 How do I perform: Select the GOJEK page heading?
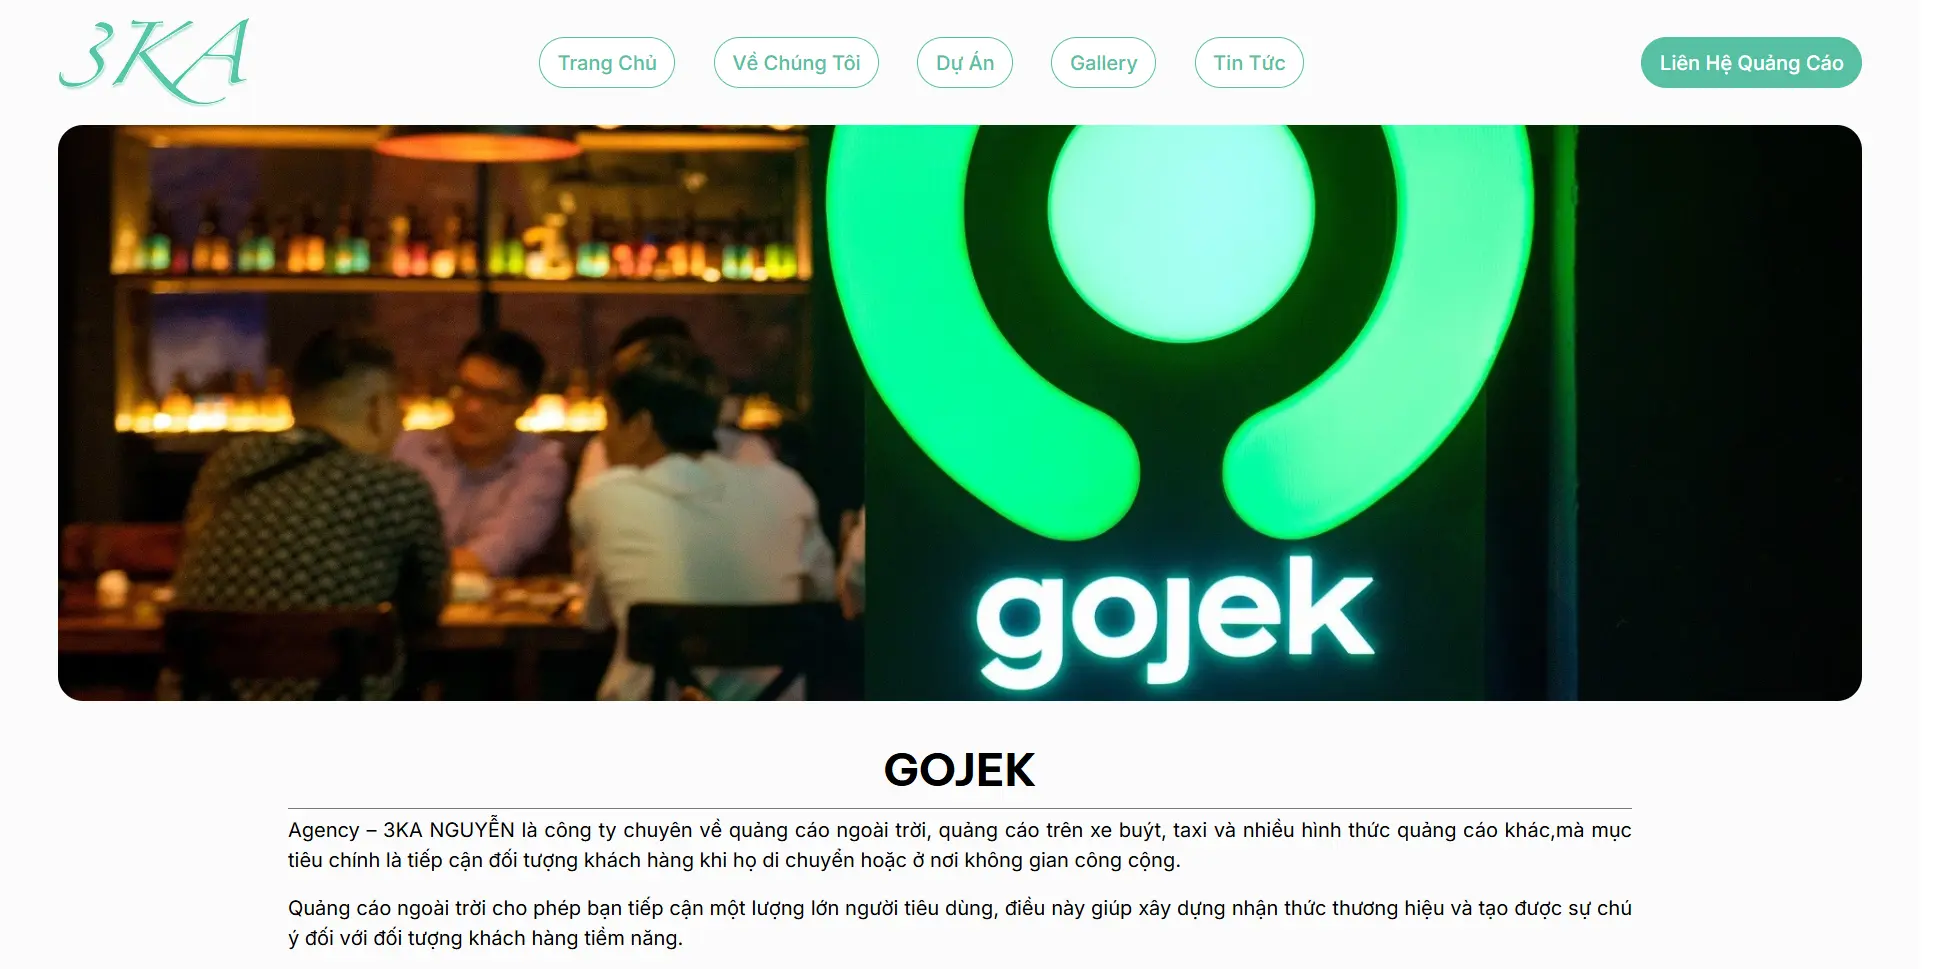point(960,770)
